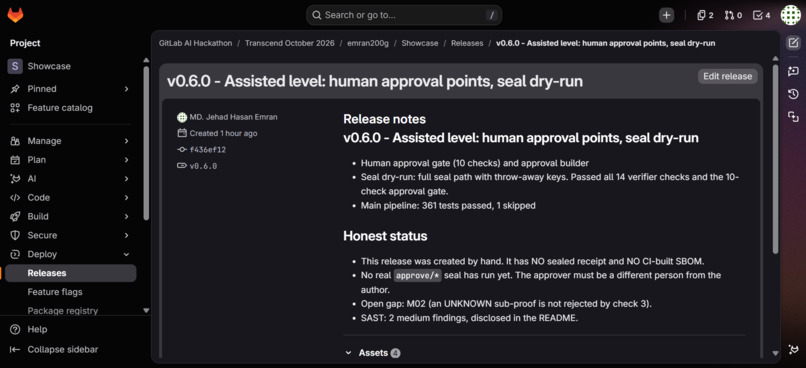Expand the Secure menu chevron

126,235
